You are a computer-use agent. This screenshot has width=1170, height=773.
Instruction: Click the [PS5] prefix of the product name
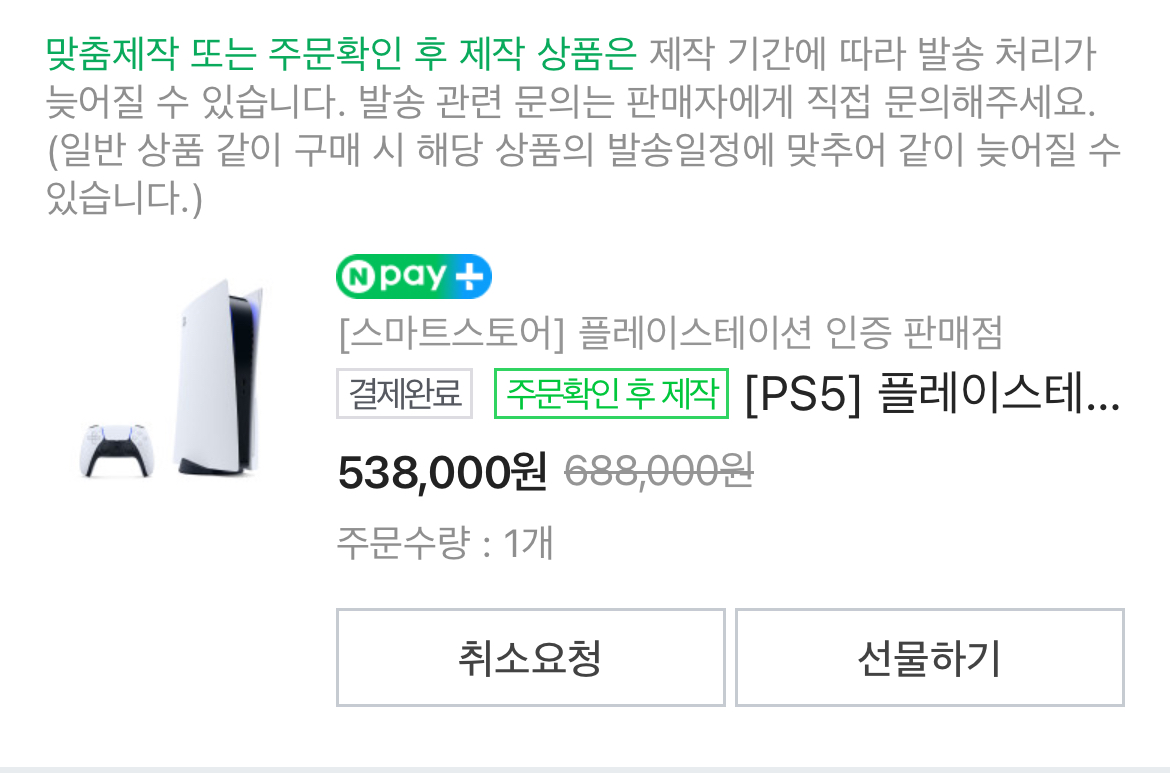coord(804,393)
